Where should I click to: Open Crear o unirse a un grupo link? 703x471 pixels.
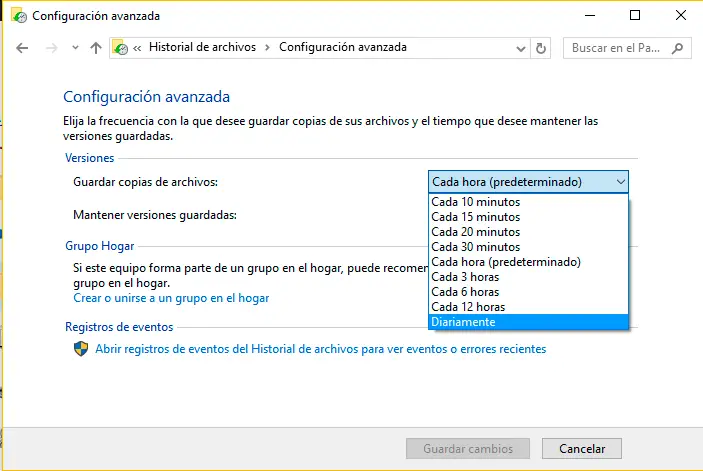pyautogui.click(x=171, y=298)
